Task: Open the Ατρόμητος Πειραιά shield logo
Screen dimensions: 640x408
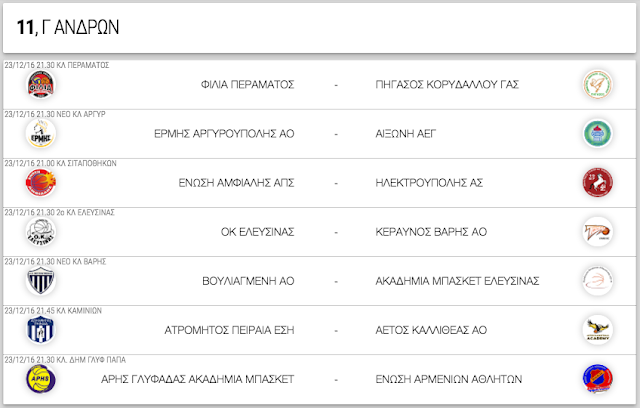Action: pos(40,330)
